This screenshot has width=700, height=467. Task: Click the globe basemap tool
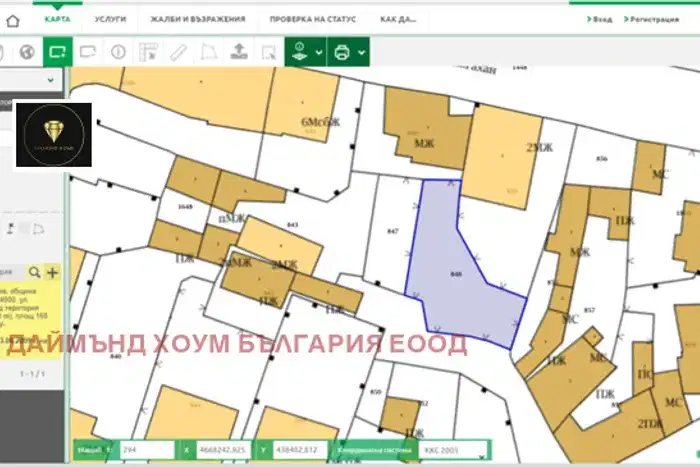27,52
